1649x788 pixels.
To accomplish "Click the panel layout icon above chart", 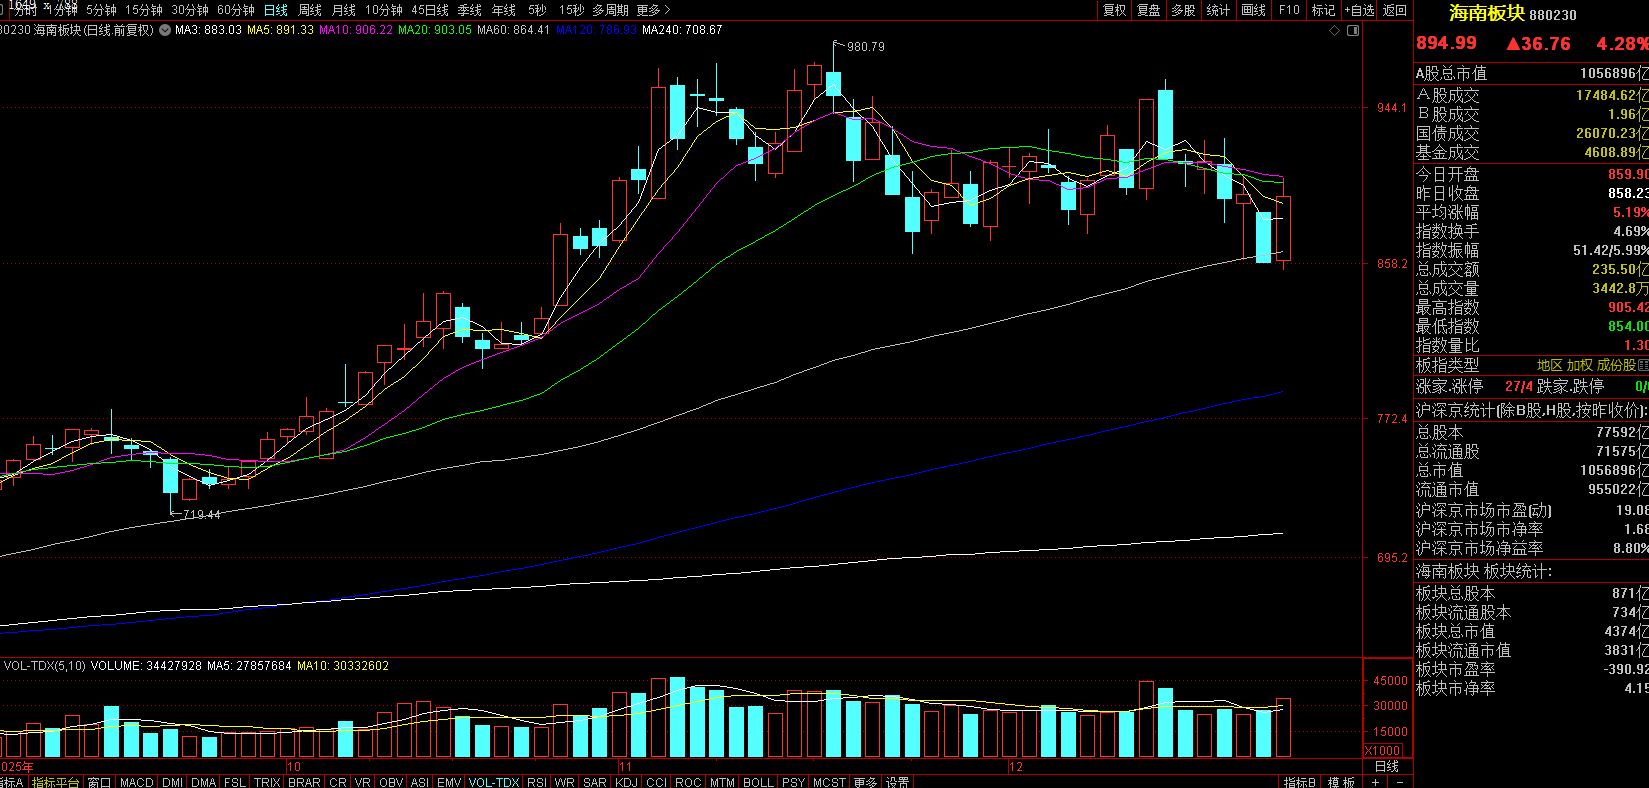I will click(1353, 30).
